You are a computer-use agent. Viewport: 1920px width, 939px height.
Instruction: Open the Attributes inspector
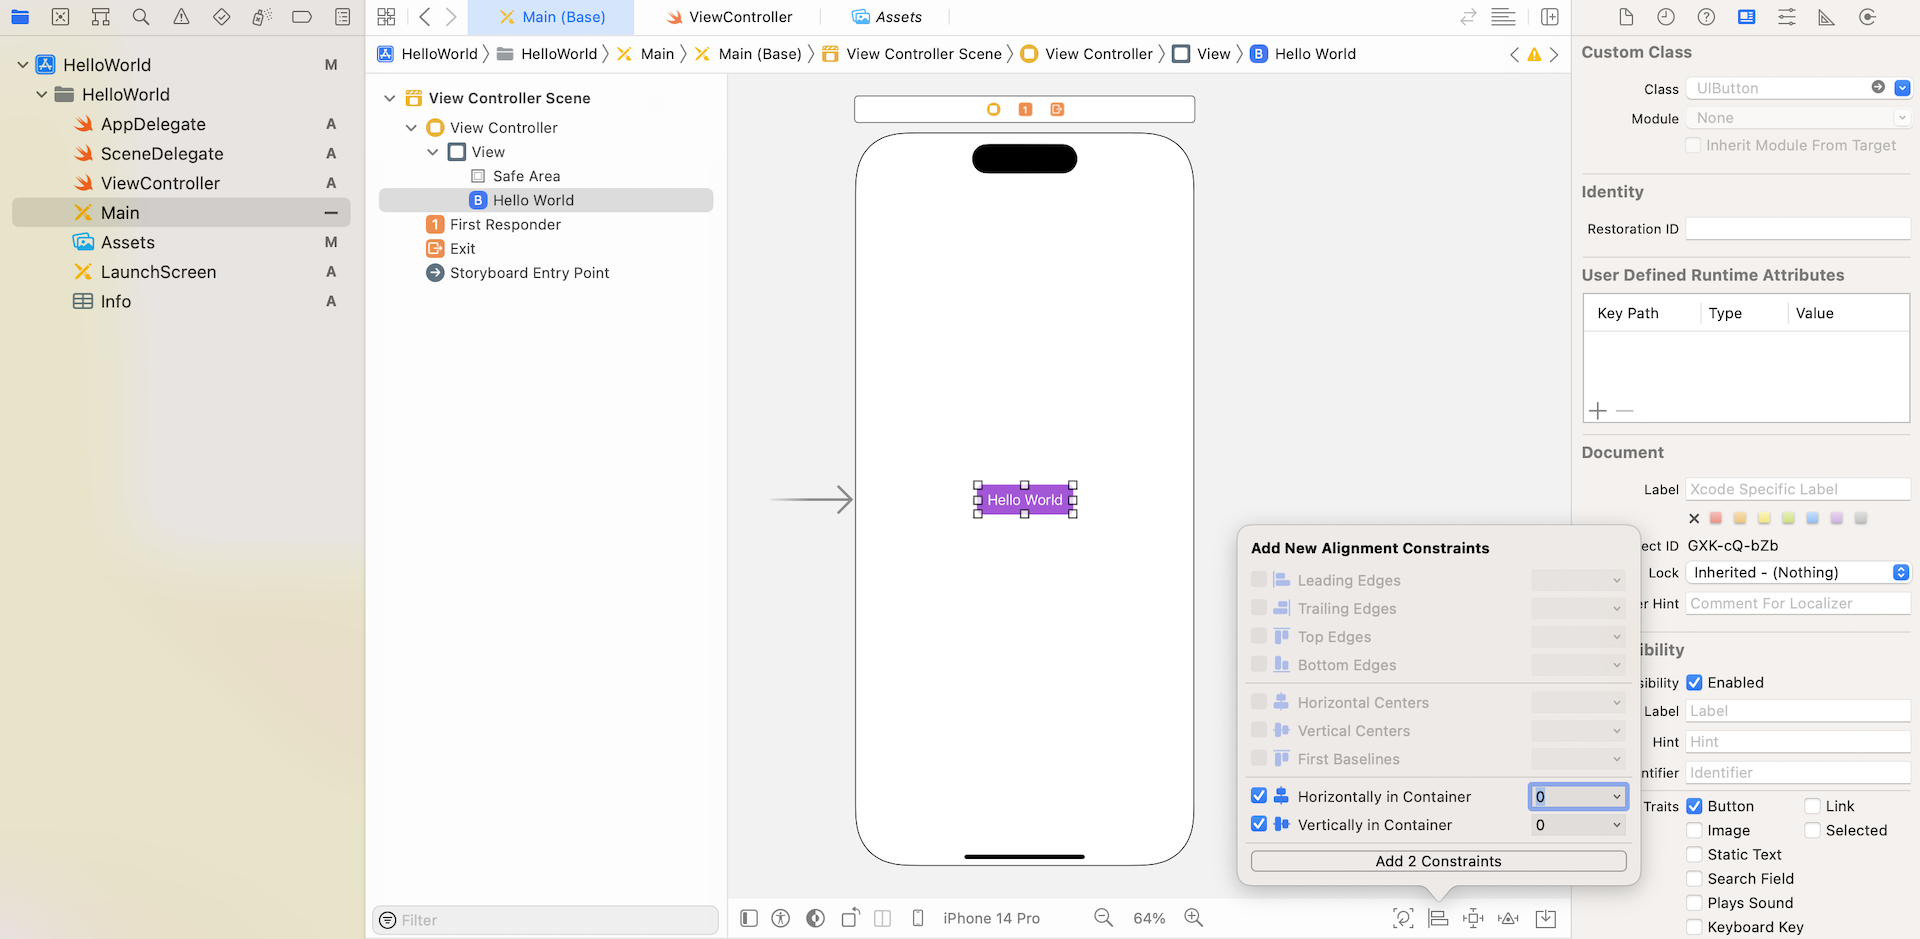1787,16
